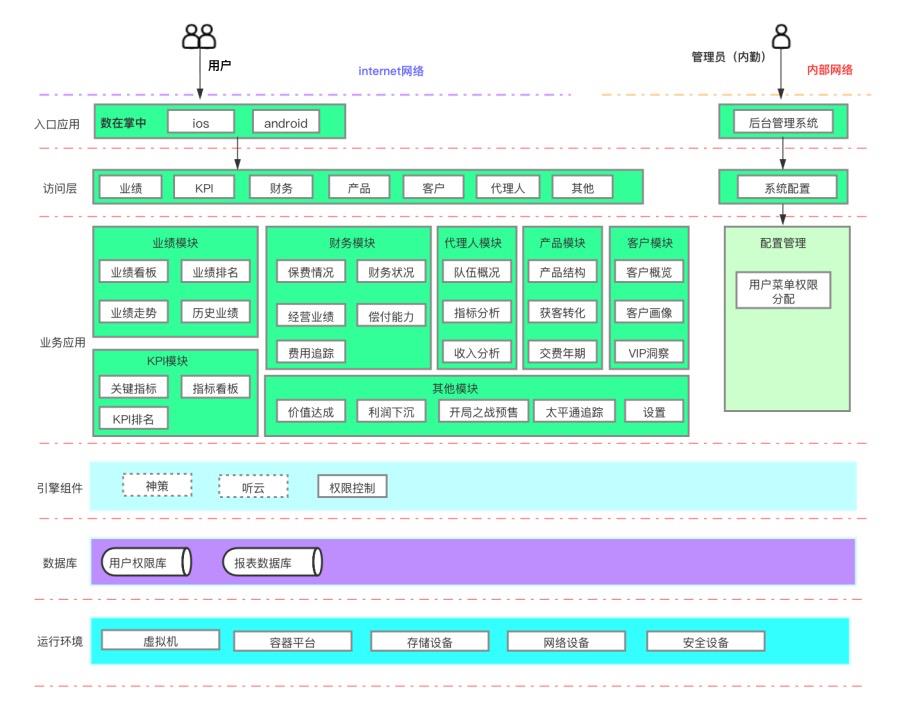Select the ios entry box
Image resolution: width=897 pixels, height=720 pixels.
[200, 123]
